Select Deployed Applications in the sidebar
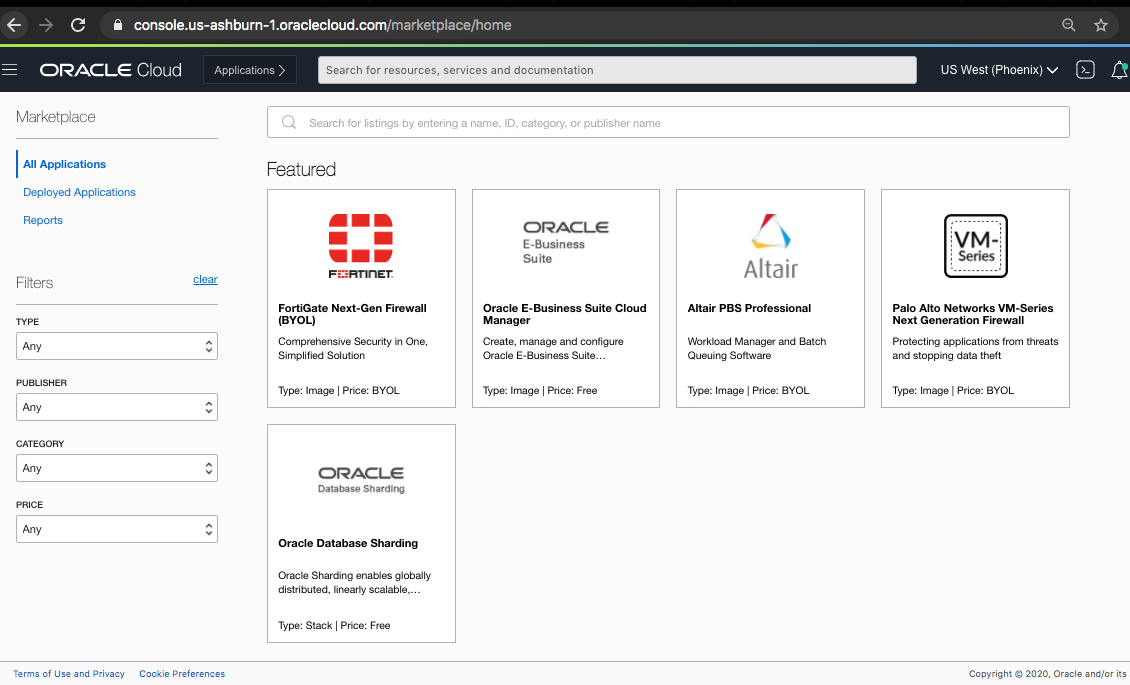 coord(79,192)
